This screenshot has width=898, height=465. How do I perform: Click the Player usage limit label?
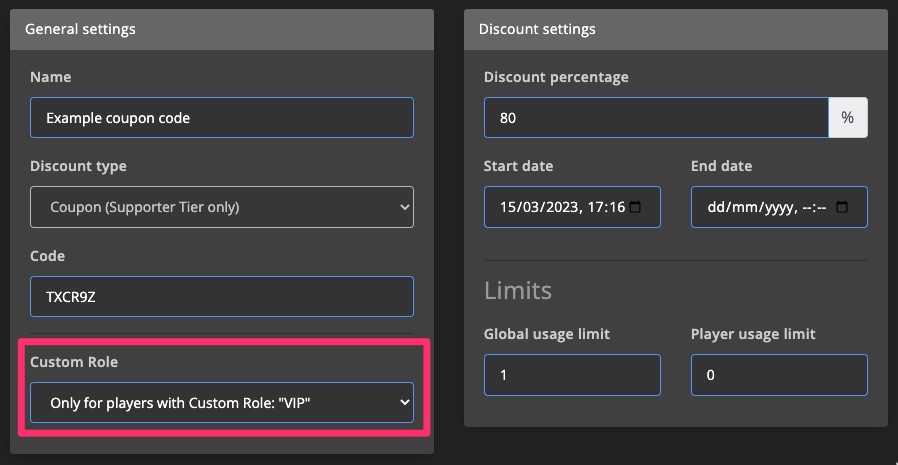click(753, 333)
